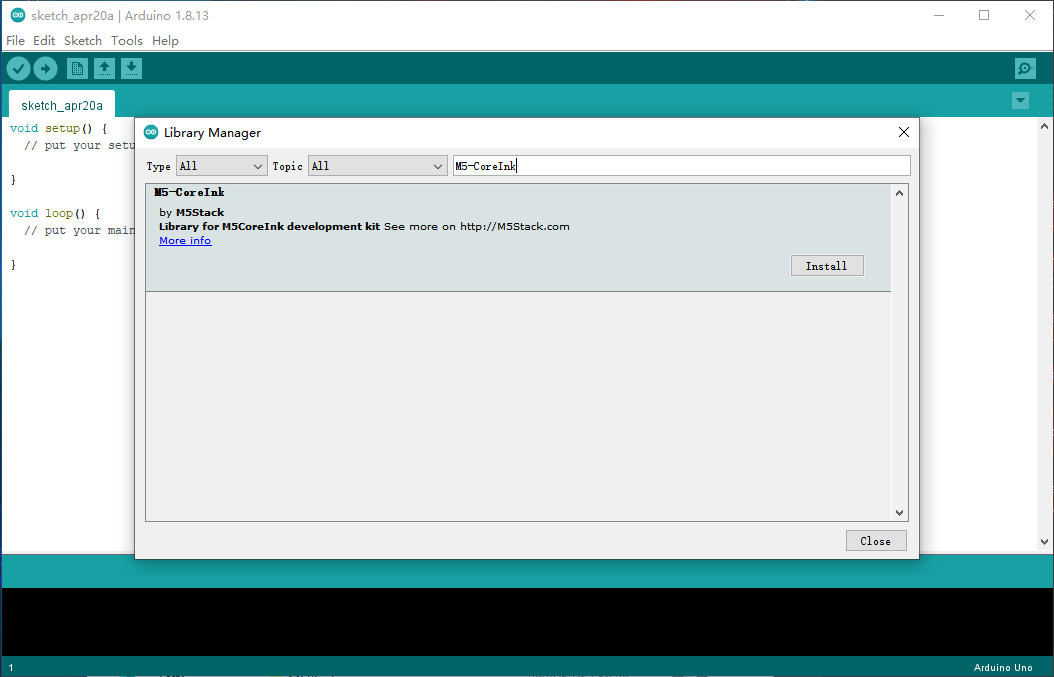Click the Arduino Uno board status text
This screenshot has height=677, width=1054.
1003,668
